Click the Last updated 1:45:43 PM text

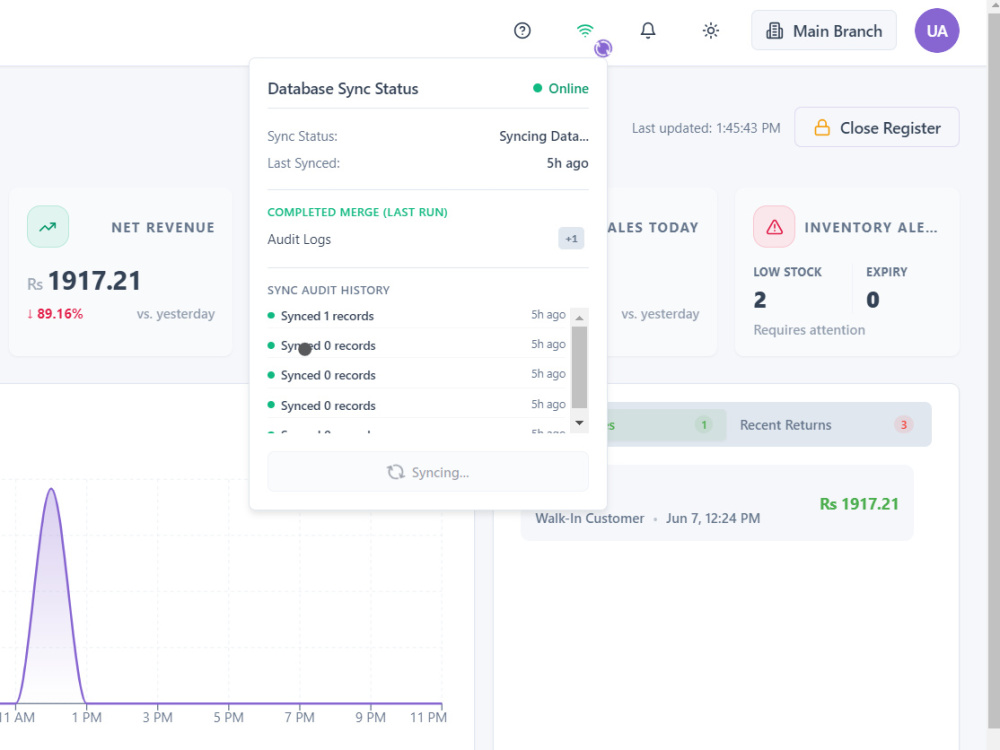(x=706, y=128)
